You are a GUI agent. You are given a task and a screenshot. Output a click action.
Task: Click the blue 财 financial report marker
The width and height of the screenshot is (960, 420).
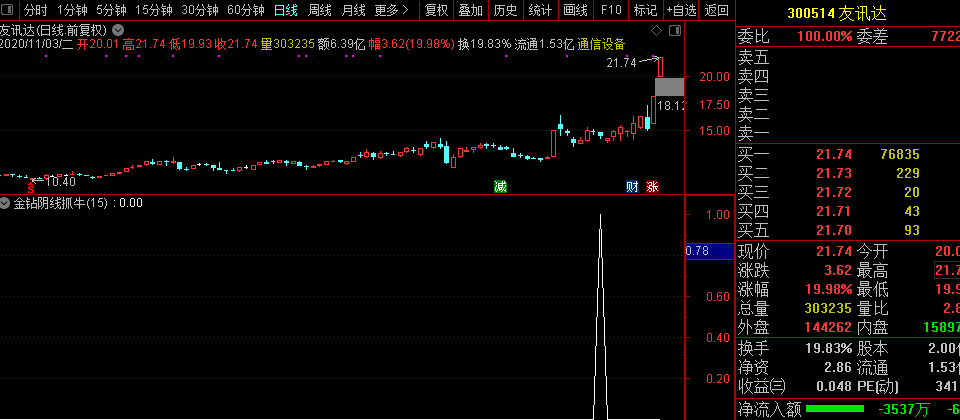click(x=632, y=186)
